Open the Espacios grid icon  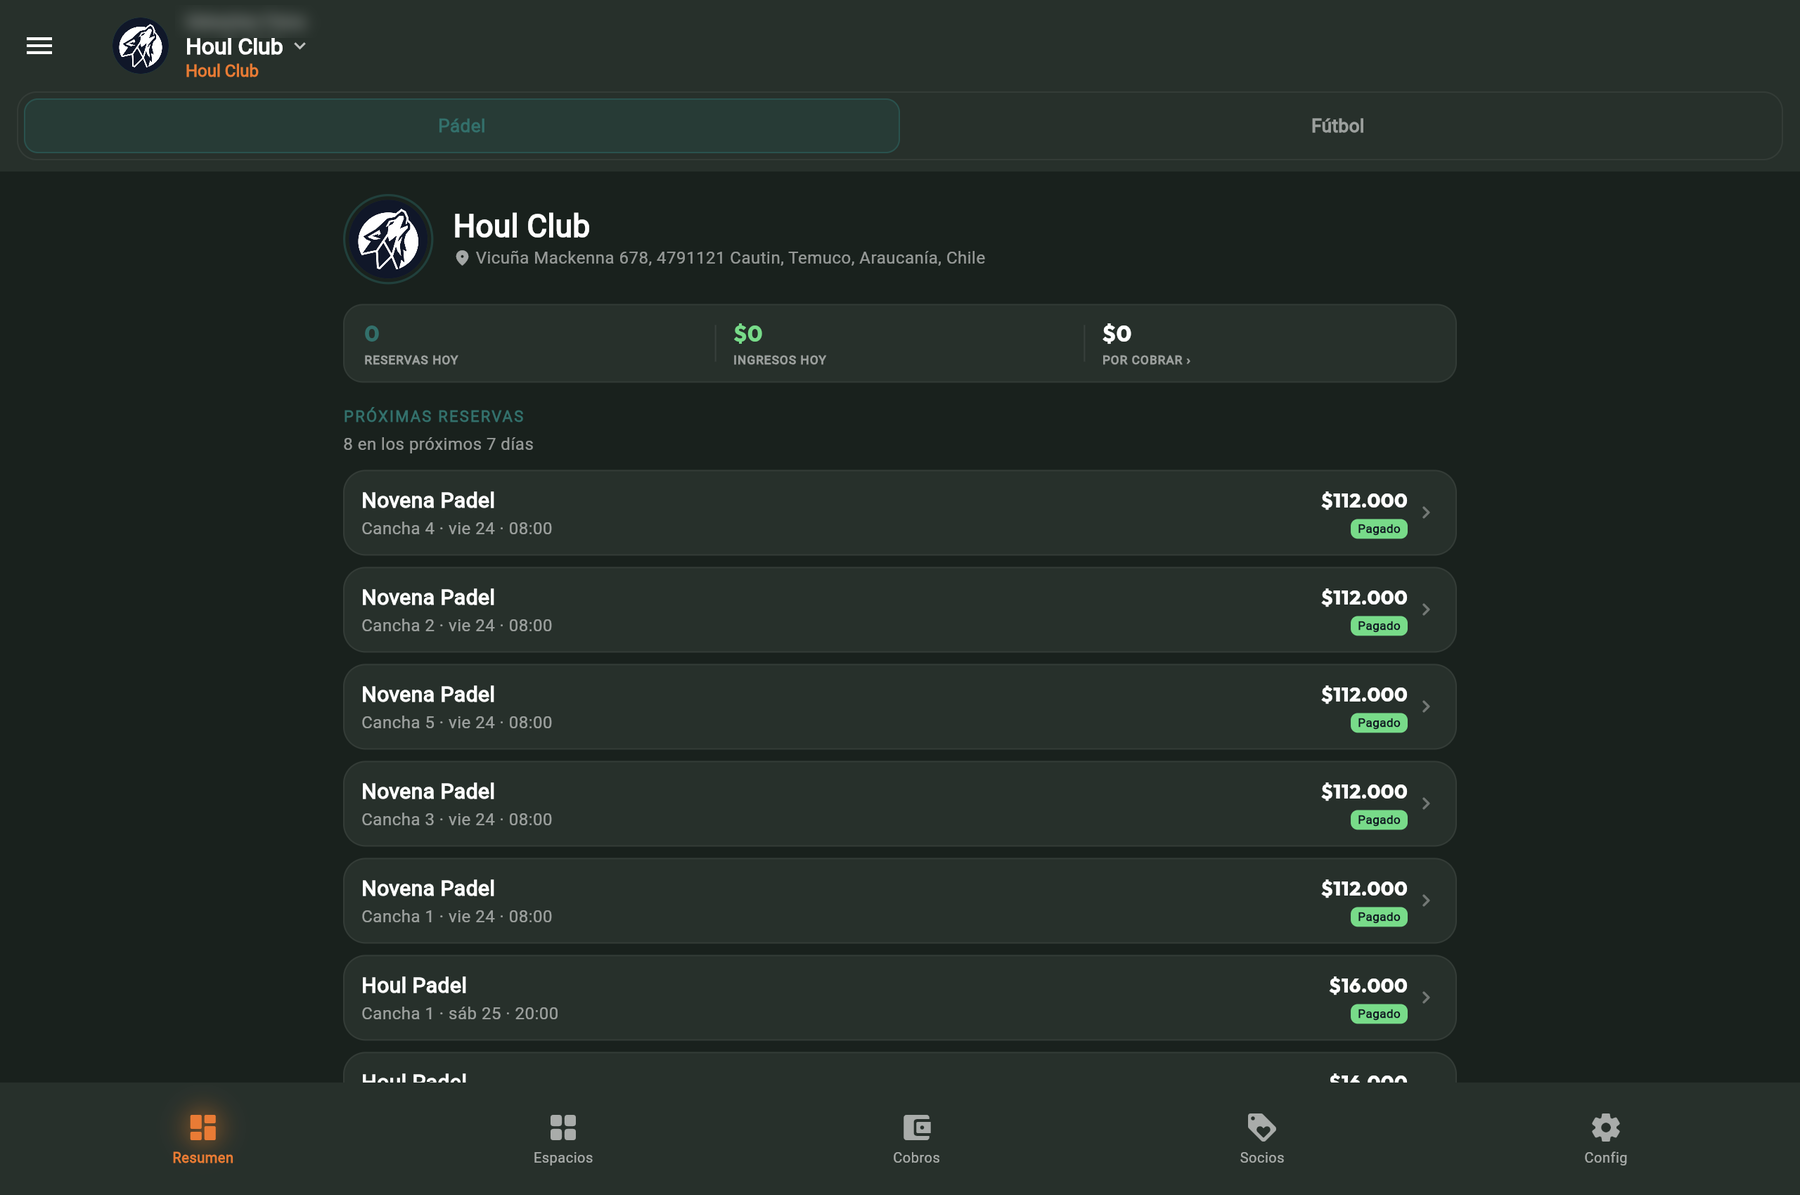[x=563, y=1128]
